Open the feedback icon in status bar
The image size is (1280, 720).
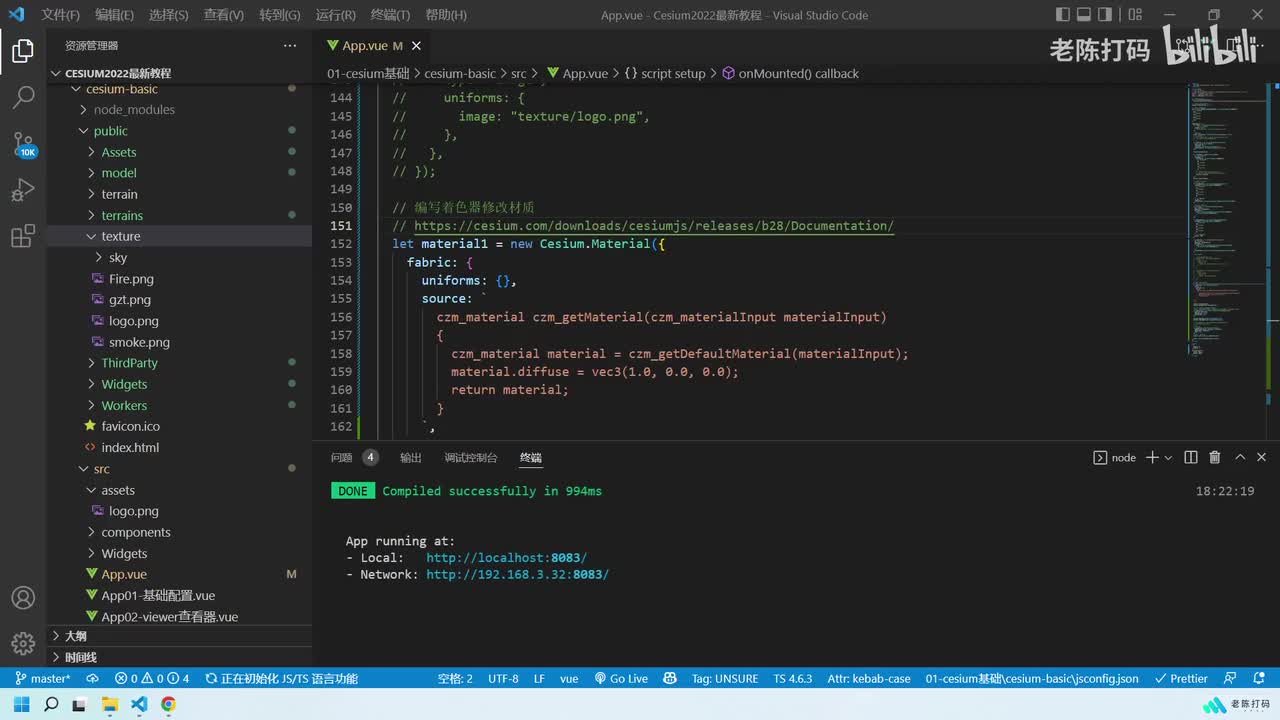click(x=1230, y=678)
